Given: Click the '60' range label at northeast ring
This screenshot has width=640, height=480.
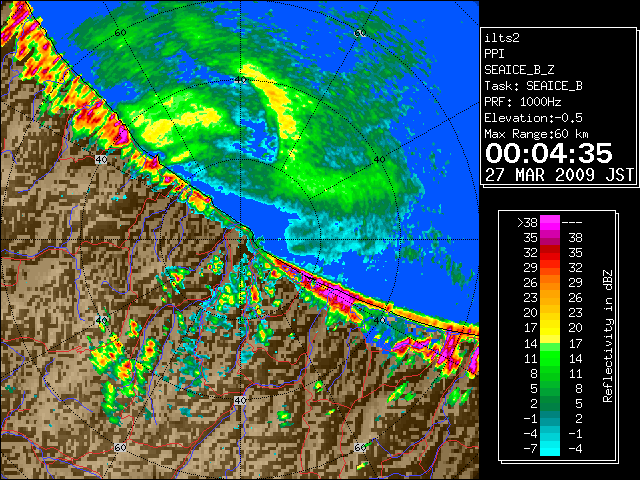Looking at the screenshot, I should [x=360, y=33].
